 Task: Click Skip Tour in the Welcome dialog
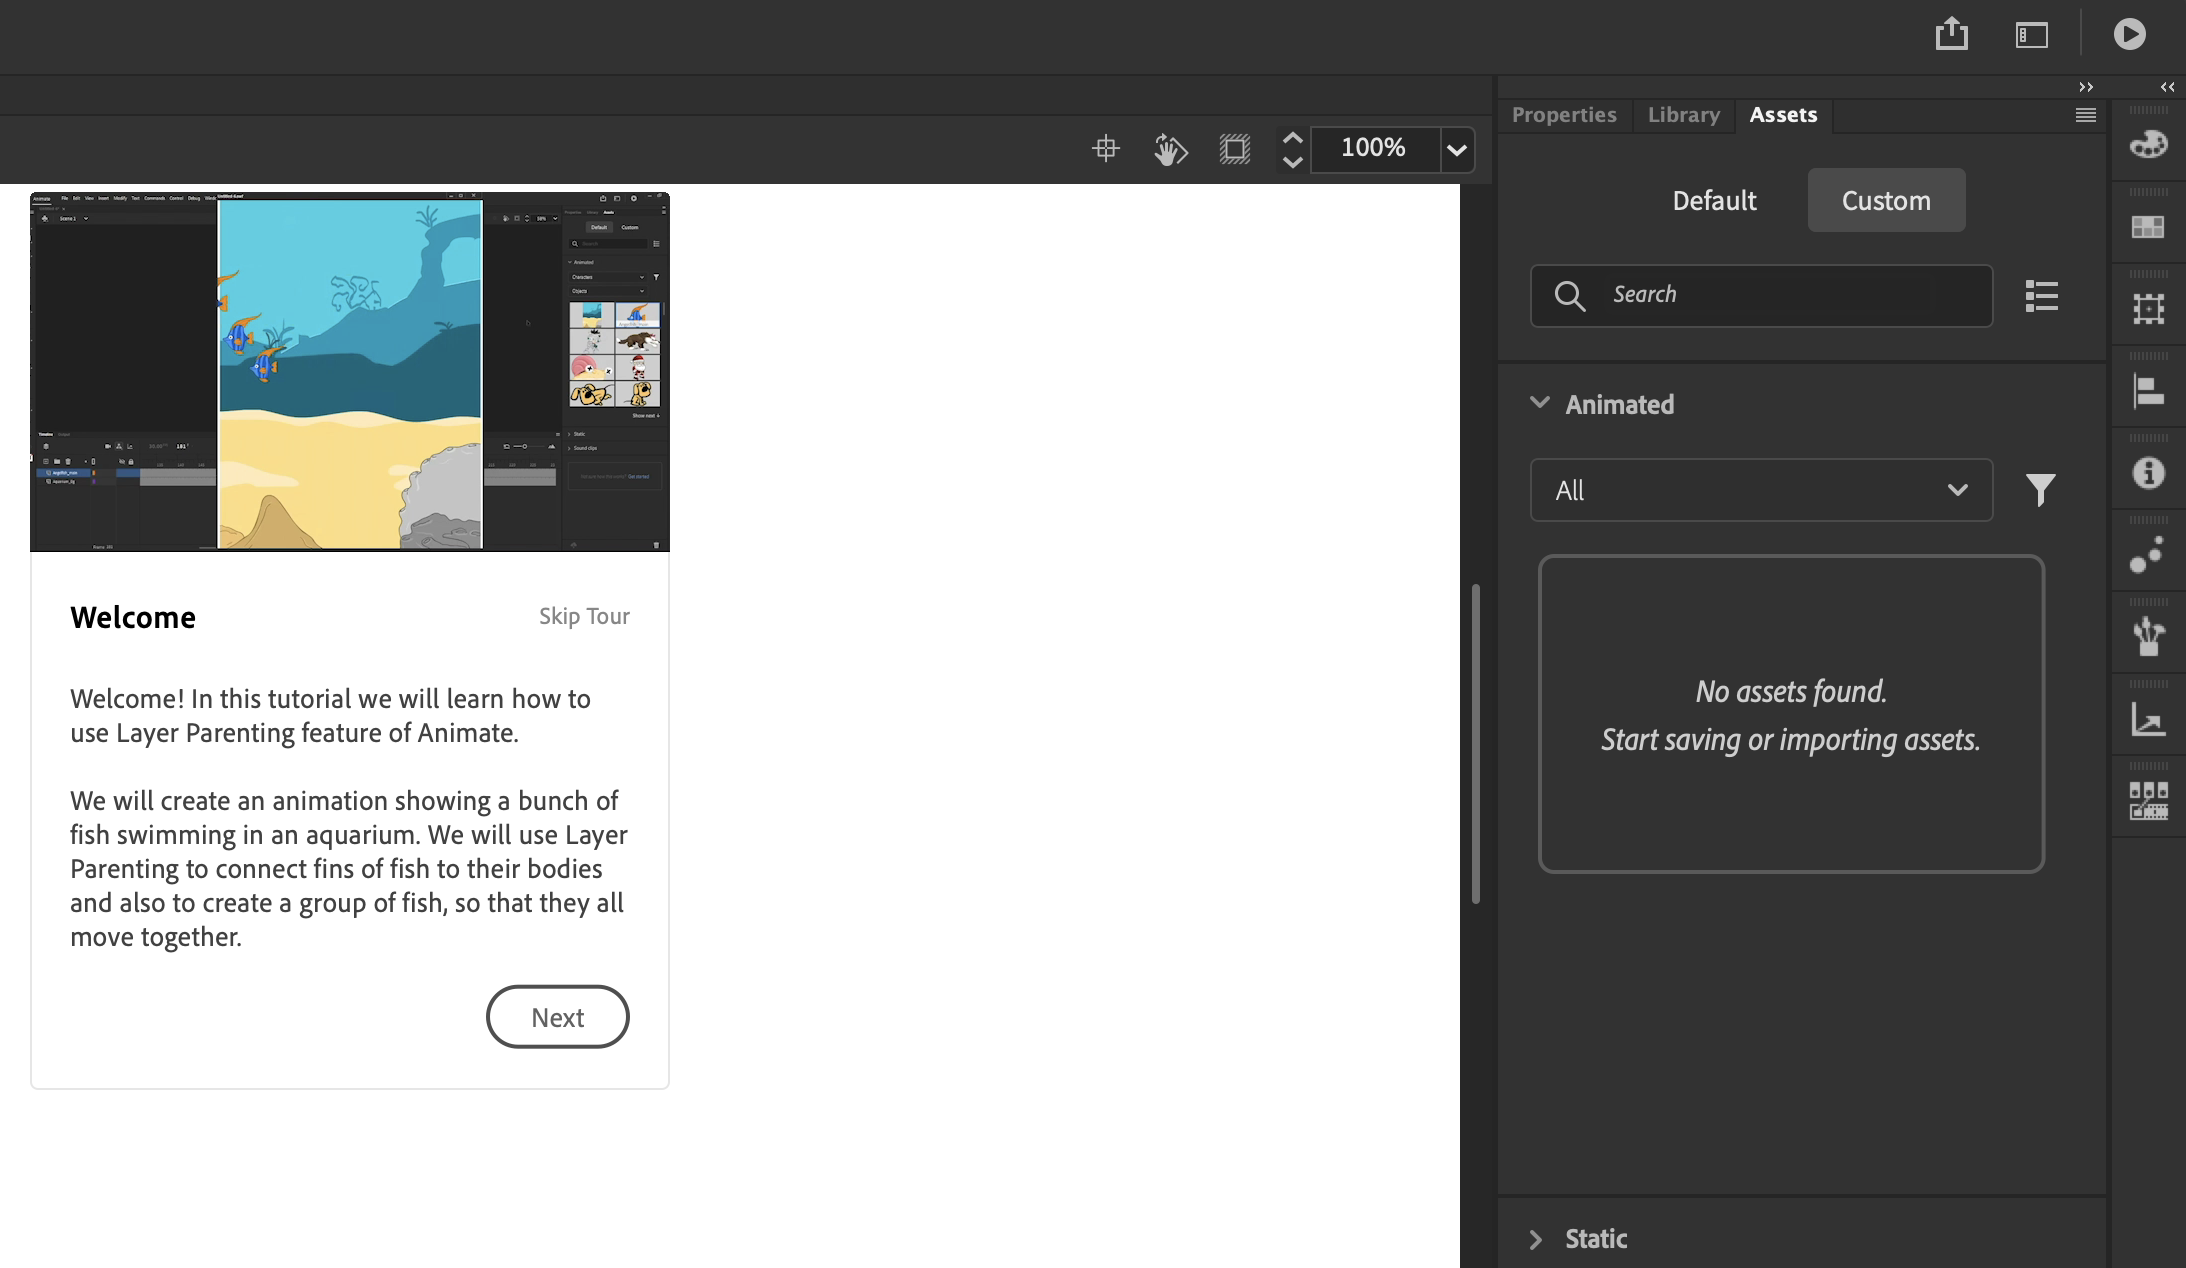(584, 616)
